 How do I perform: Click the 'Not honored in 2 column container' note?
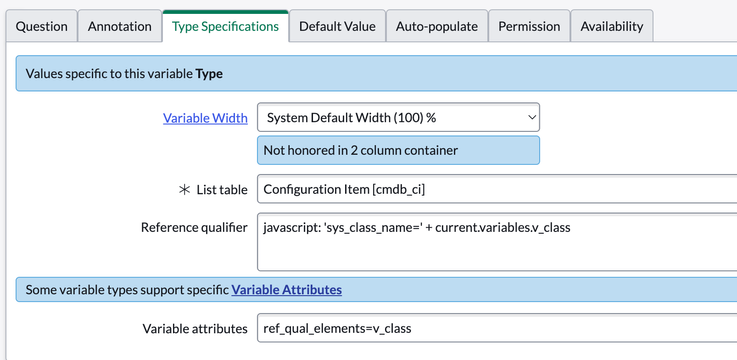(x=398, y=150)
